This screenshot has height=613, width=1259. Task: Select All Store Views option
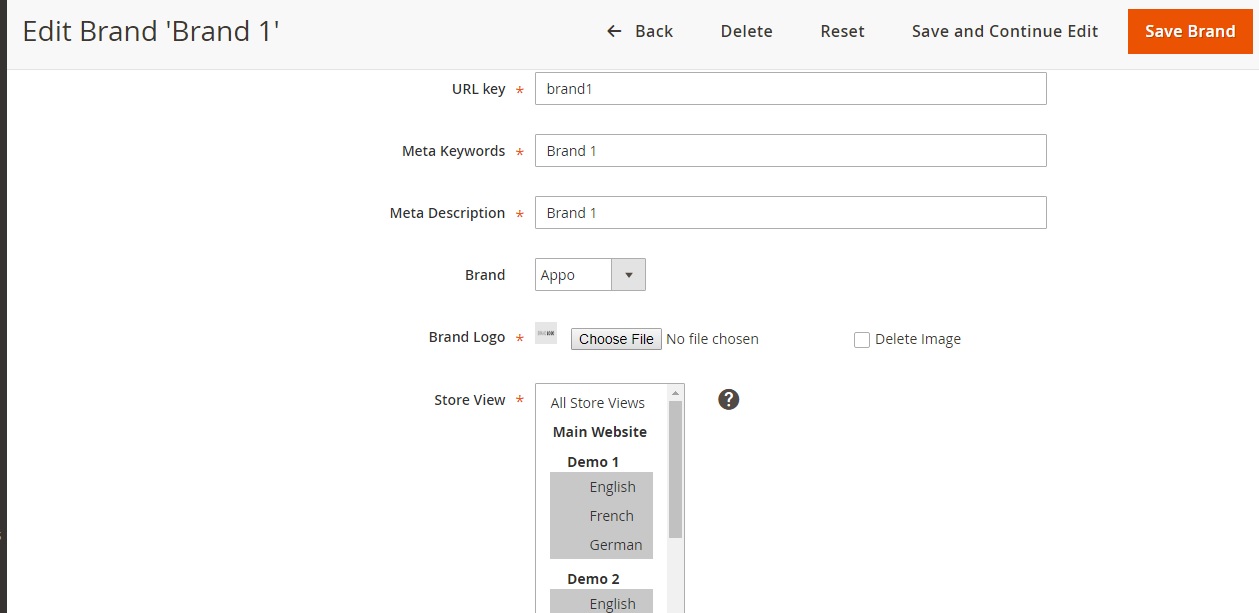(598, 403)
